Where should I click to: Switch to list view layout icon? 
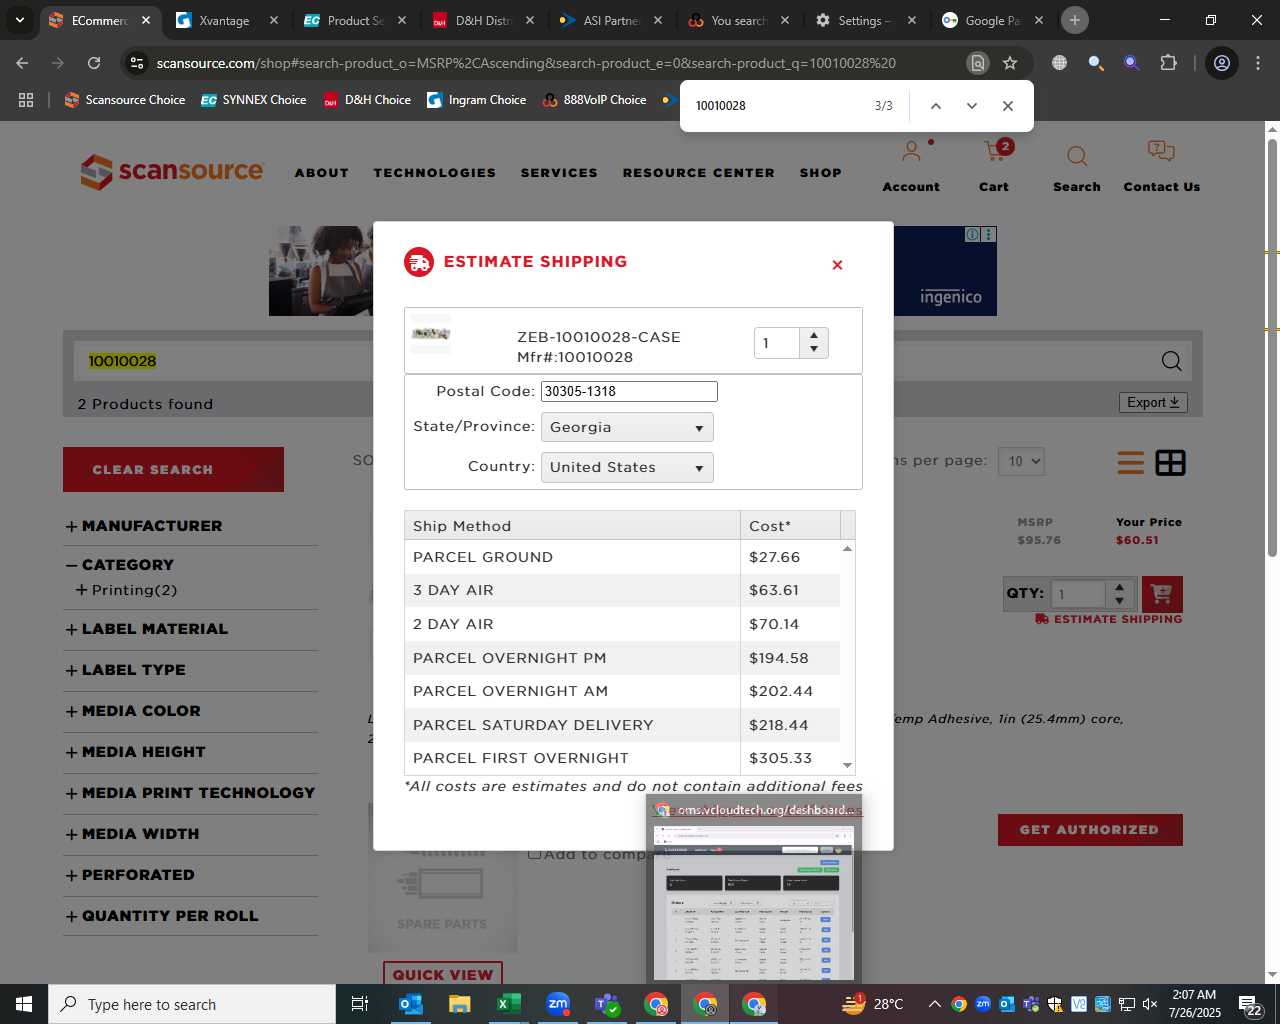pos(1131,463)
